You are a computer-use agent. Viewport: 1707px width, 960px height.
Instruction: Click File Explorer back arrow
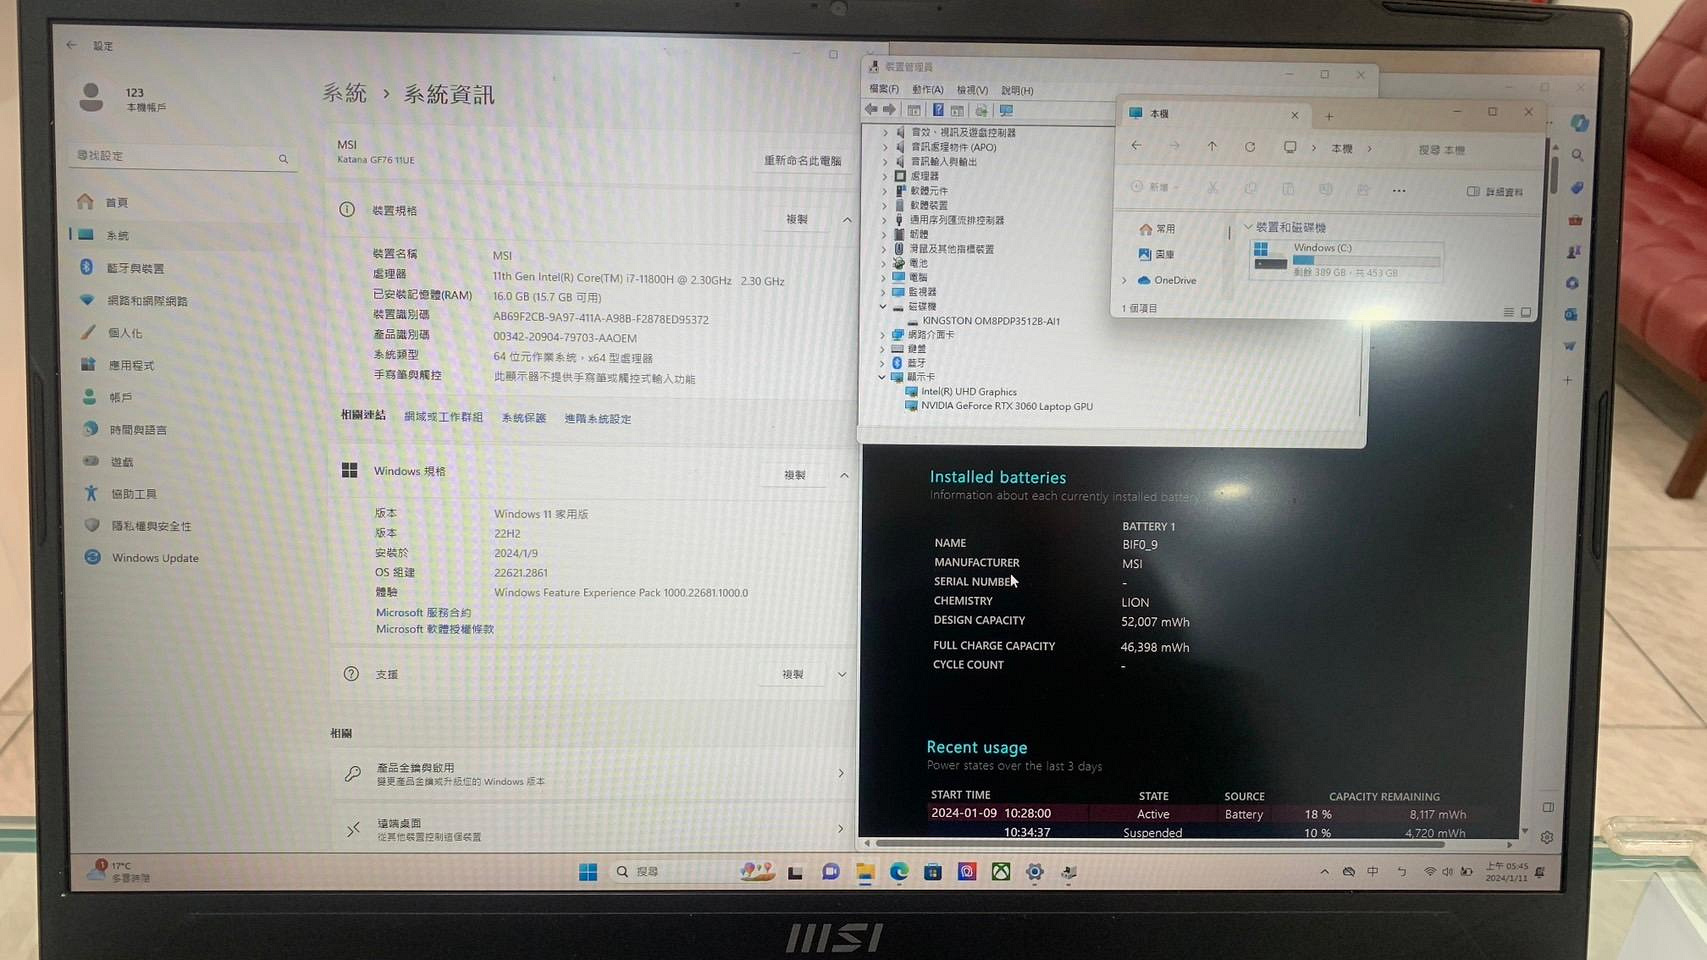click(1136, 146)
